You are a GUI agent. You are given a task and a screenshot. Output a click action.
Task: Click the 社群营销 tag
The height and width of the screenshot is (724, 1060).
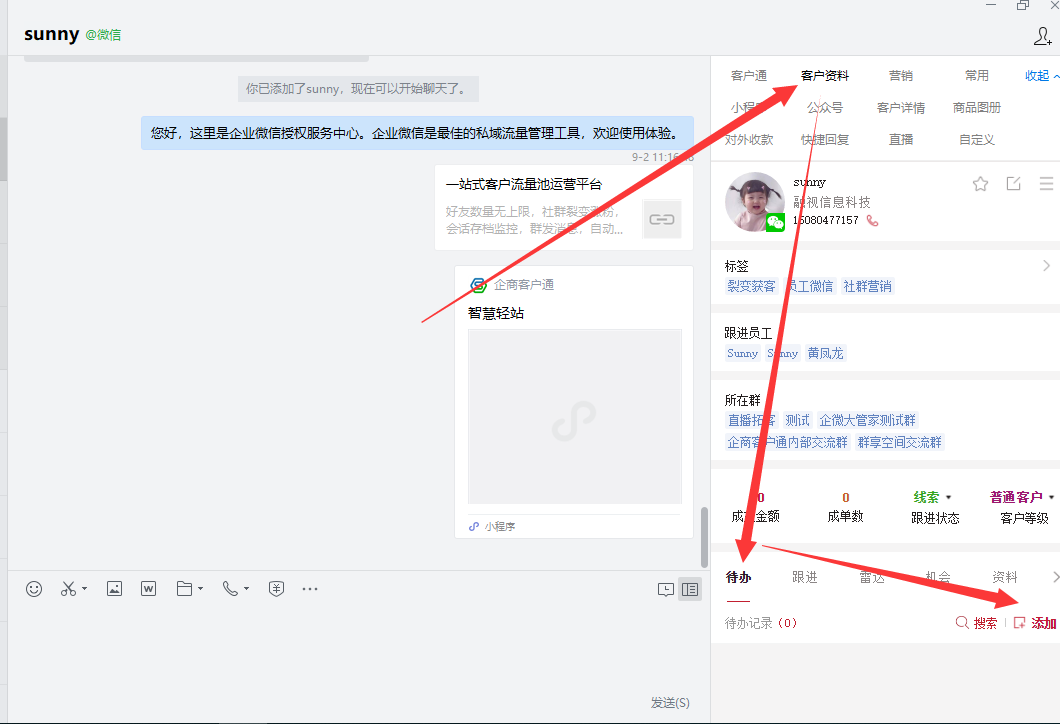(867, 286)
